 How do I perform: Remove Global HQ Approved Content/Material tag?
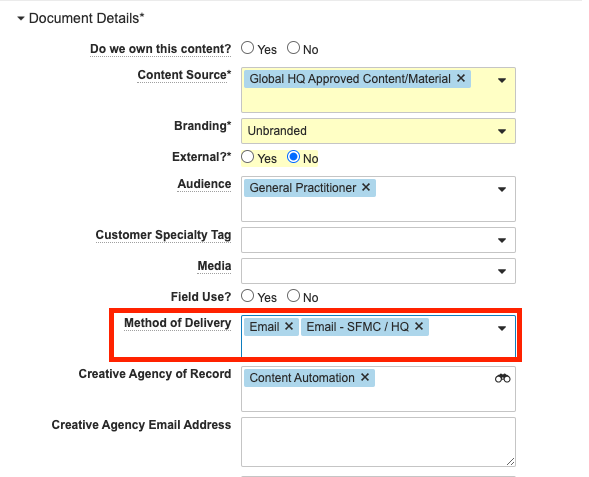tap(461, 78)
